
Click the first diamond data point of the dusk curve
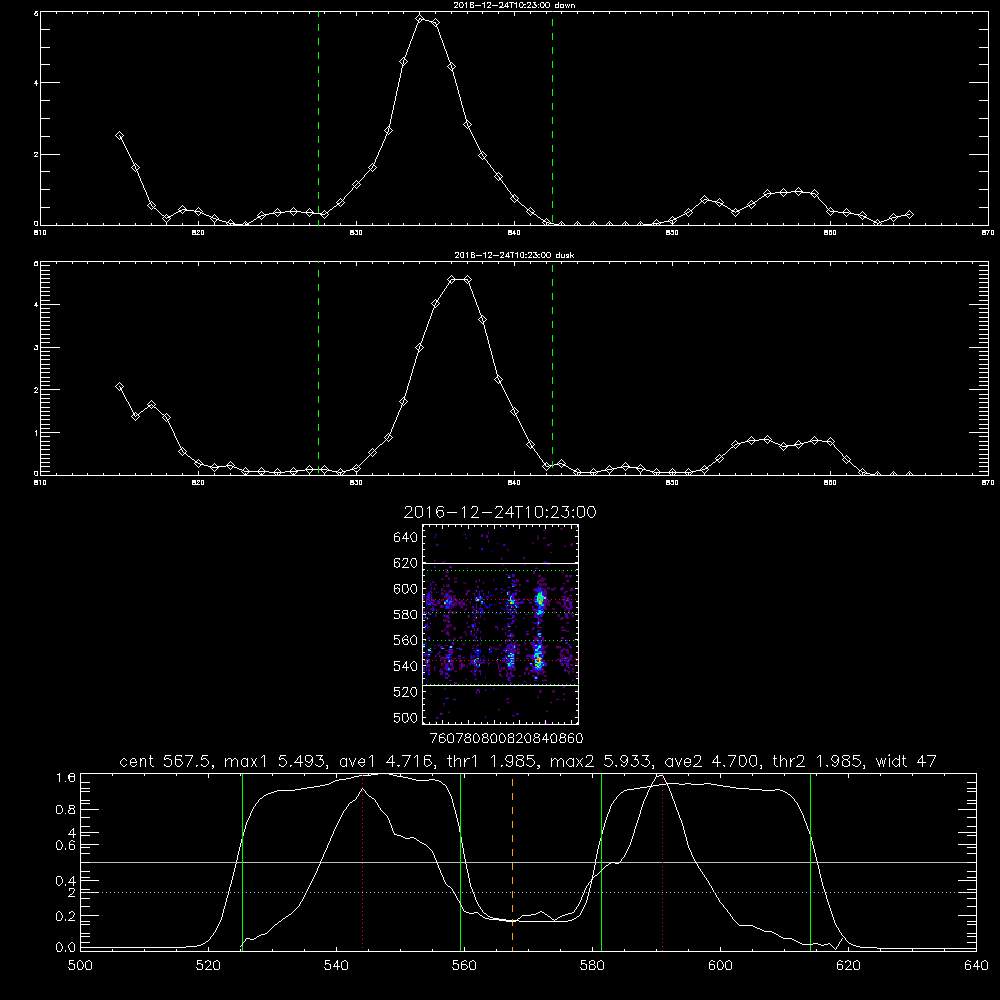tap(119, 386)
